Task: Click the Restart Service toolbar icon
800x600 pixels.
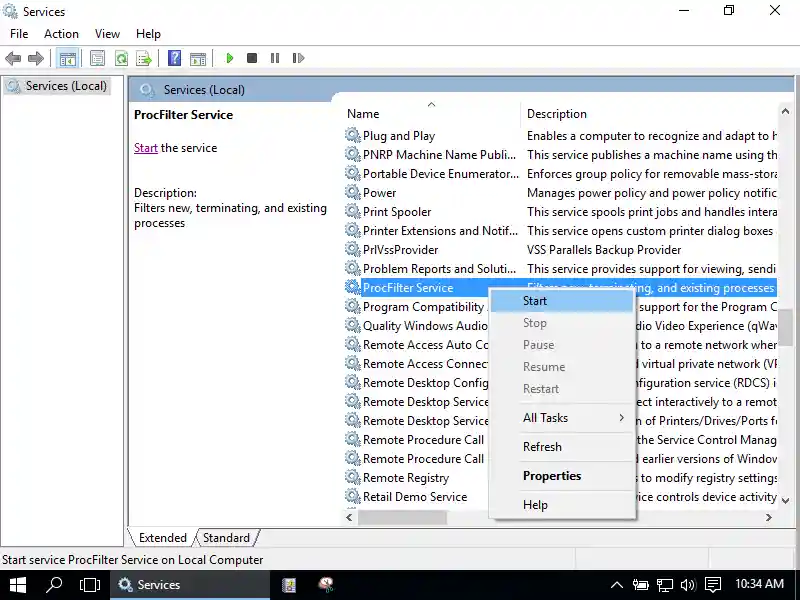Action: (297, 59)
